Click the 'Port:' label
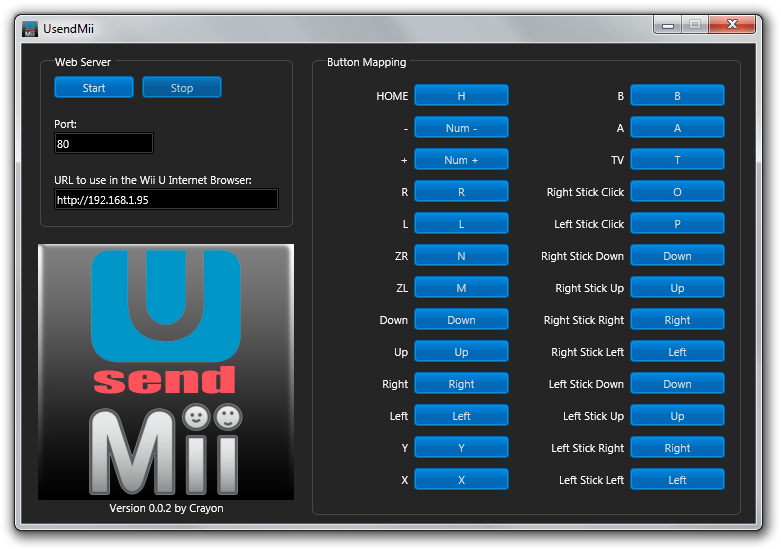Screen dimensions: 781x549 pos(65,124)
